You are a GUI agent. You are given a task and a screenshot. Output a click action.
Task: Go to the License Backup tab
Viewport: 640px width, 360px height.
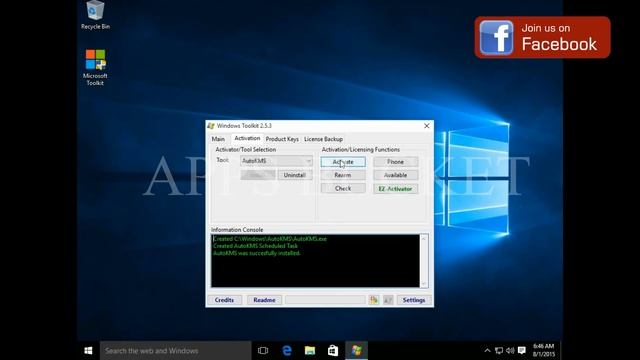pyautogui.click(x=323, y=139)
